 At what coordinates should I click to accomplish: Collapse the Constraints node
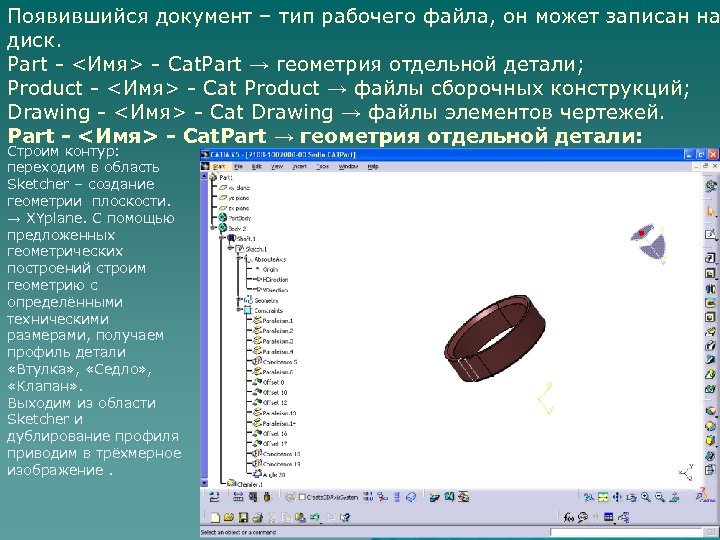(x=239, y=310)
